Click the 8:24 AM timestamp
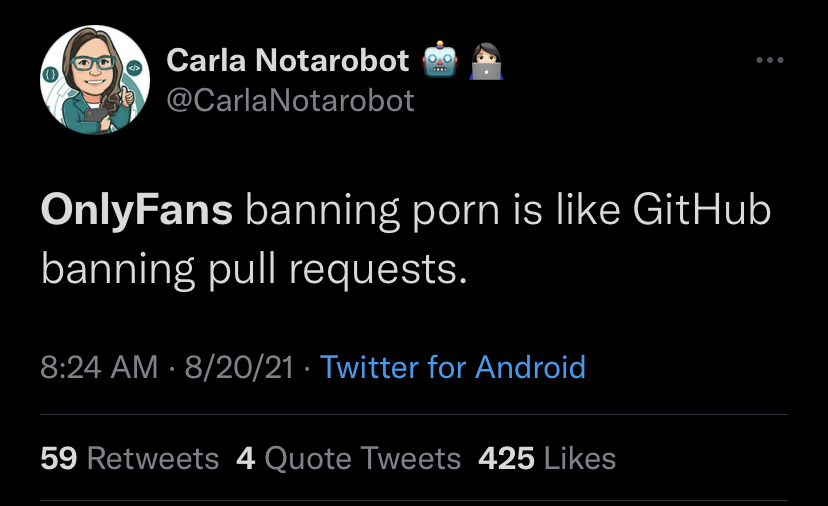The height and width of the screenshot is (506, 828). 99,368
